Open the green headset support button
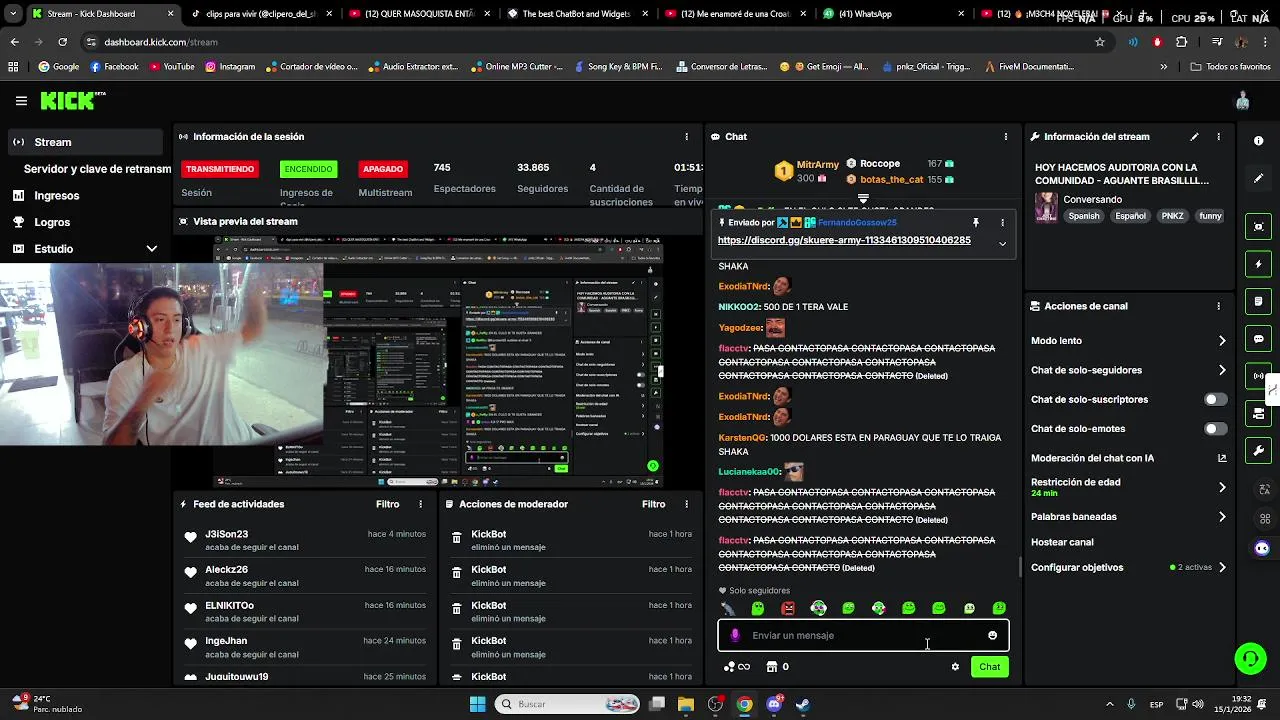This screenshot has height=720, width=1280. coord(1250,658)
